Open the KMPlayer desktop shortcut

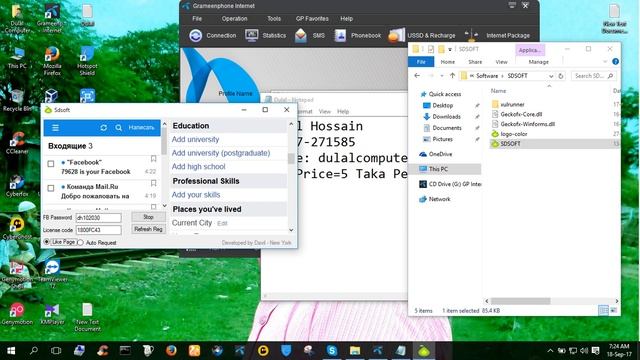point(52,314)
